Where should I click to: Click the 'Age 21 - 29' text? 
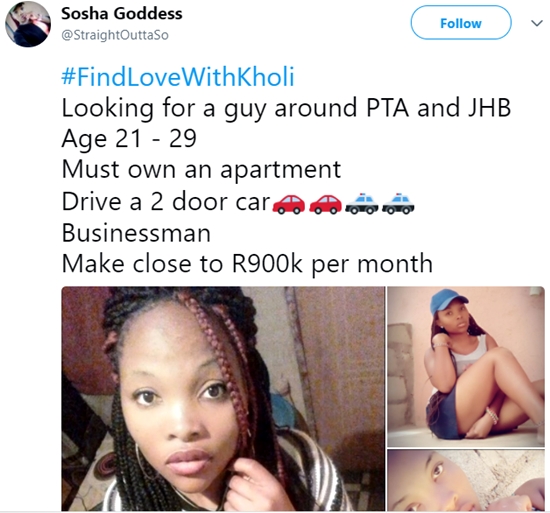point(129,139)
